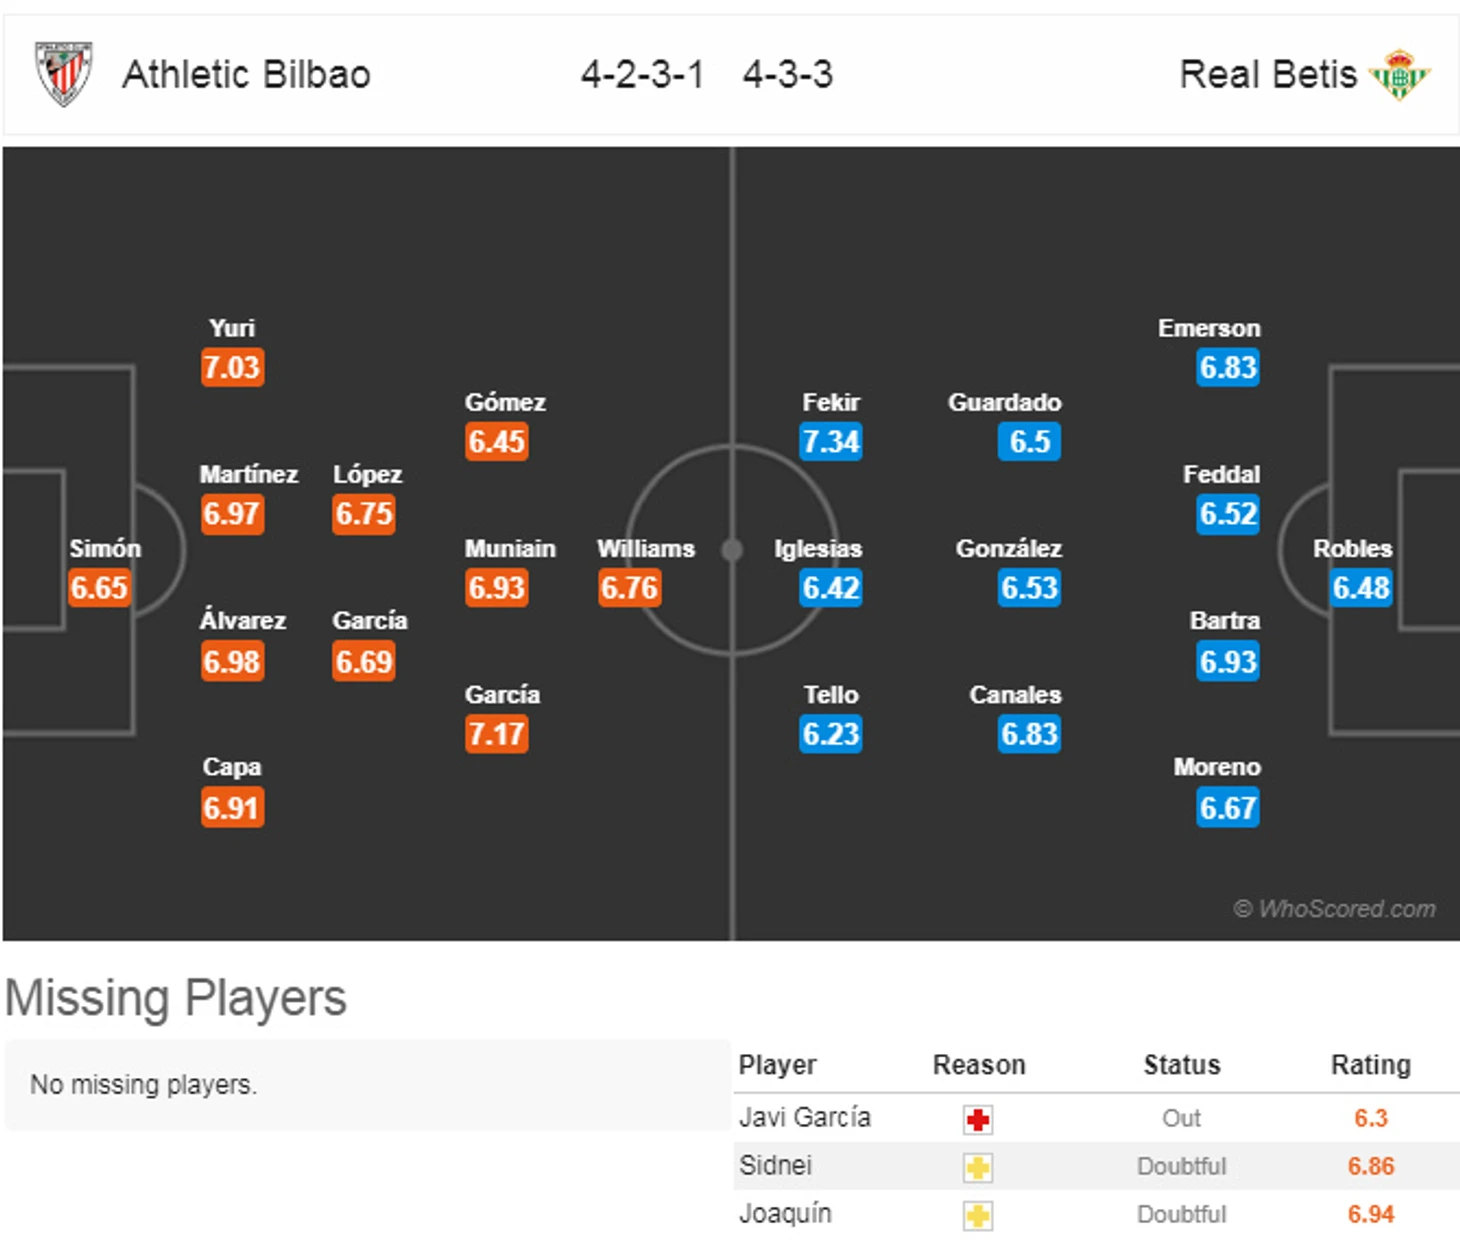The width and height of the screenshot is (1460, 1246).
Task: Click the WhoScored.com watermark
Action: (1334, 908)
